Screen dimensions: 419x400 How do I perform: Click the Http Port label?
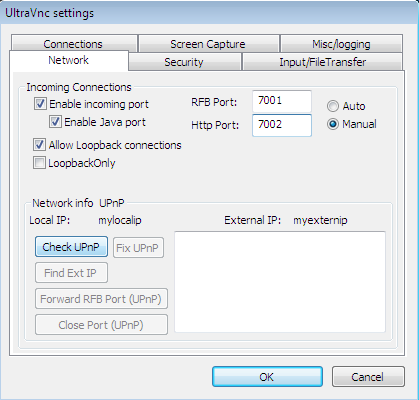(x=215, y=125)
